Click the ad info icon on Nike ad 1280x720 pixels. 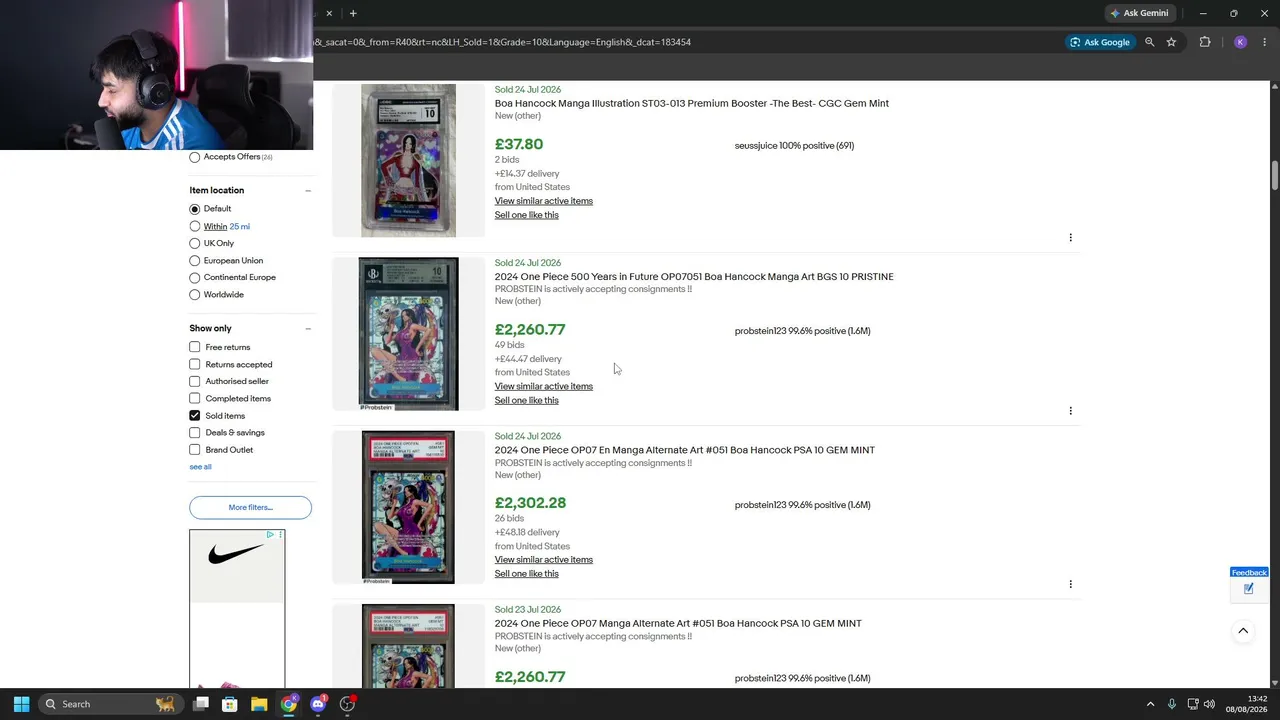[270, 535]
